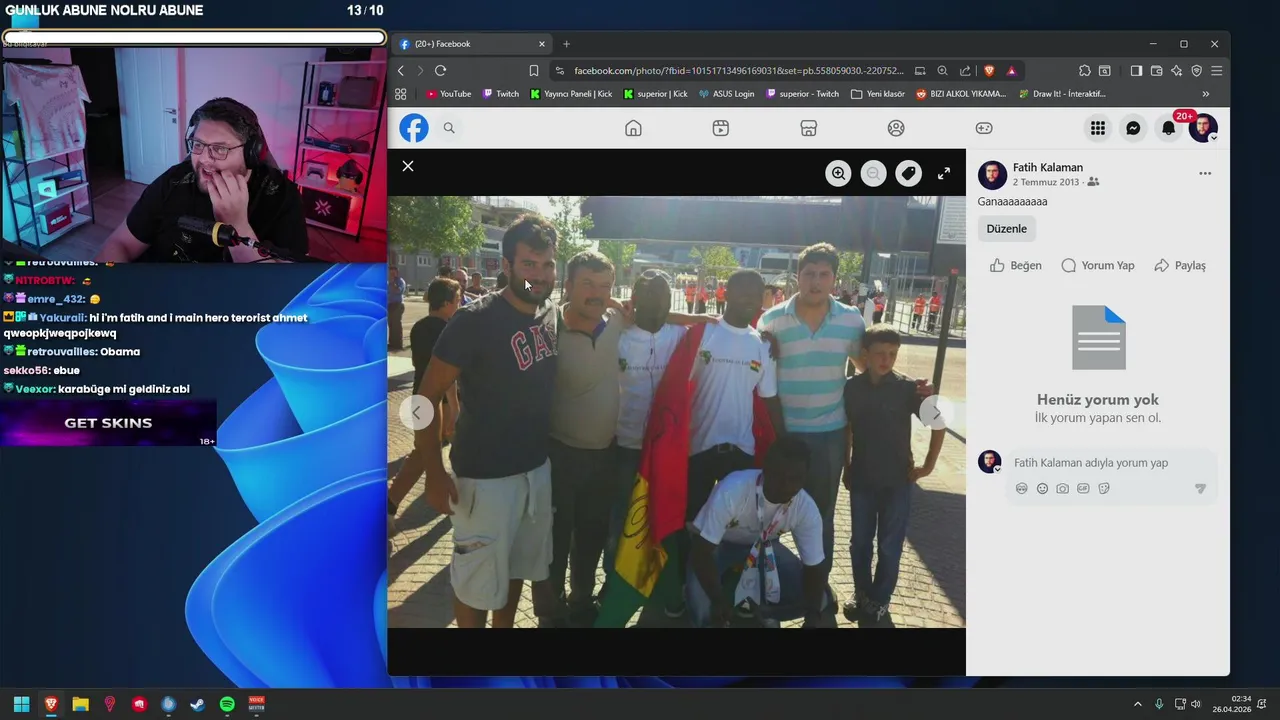Show the previous photo arrow
This screenshot has height=720, width=1280.
tap(417, 412)
